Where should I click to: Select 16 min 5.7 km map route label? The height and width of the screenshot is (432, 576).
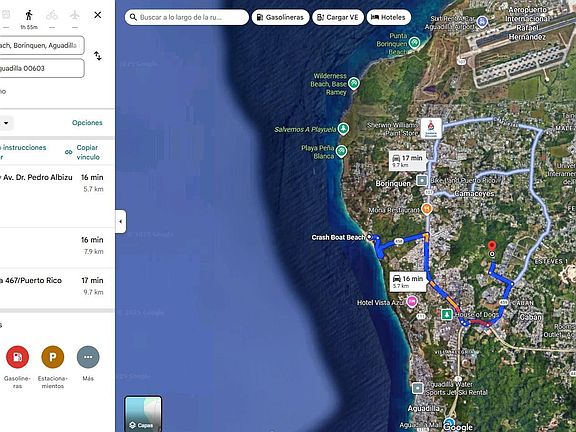pos(408,282)
